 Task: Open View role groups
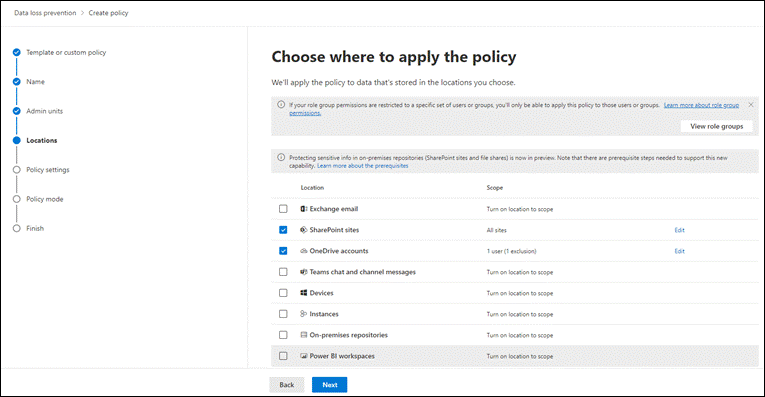pyautogui.click(x=717, y=126)
